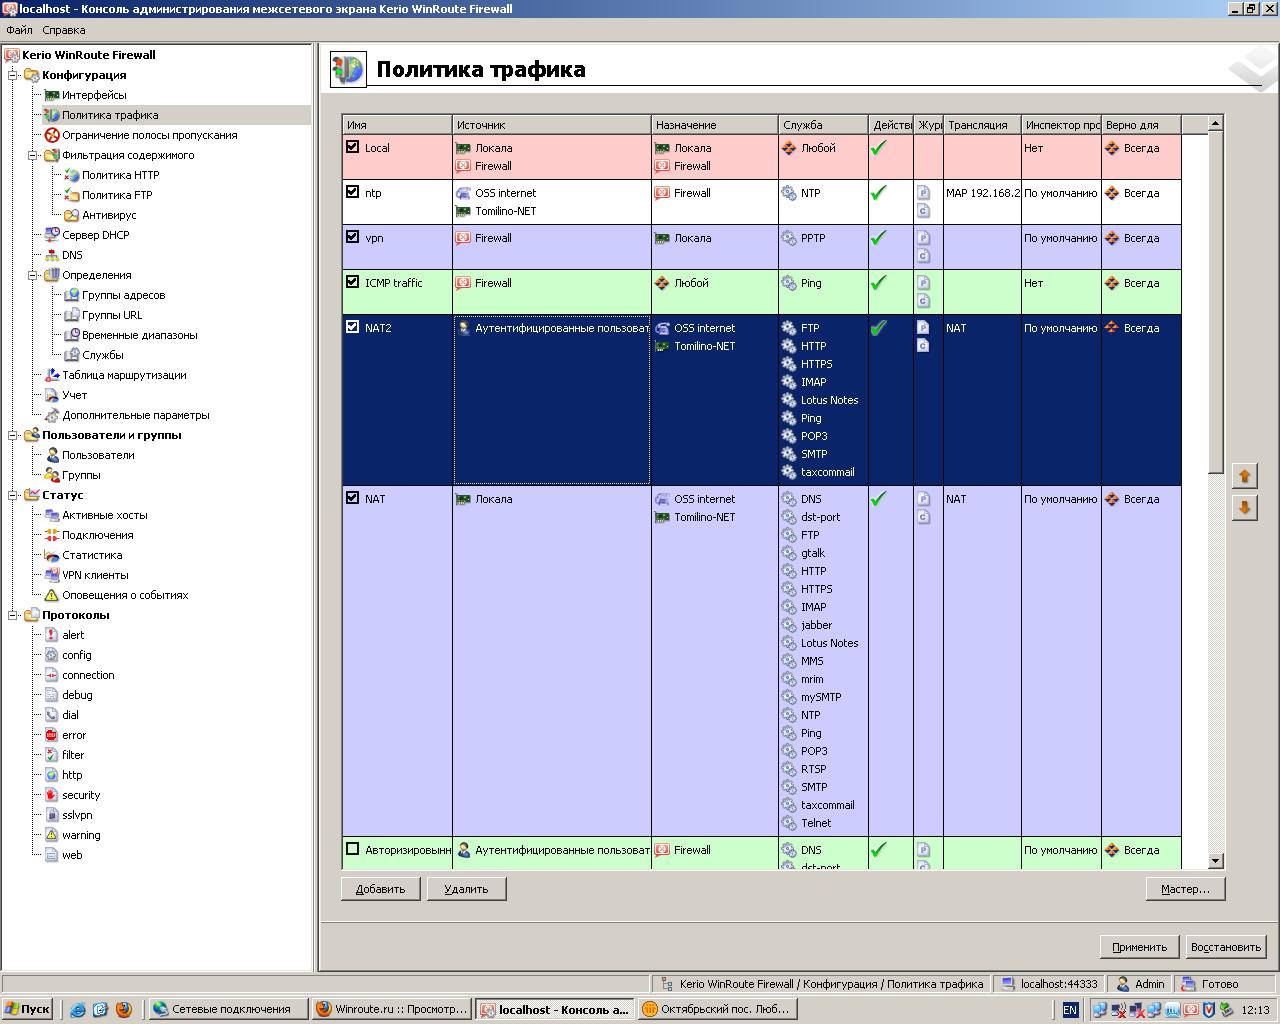Viewport: 1280px width, 1024px height.
Task: Open the Пуск start menu
Action: 28,1009
